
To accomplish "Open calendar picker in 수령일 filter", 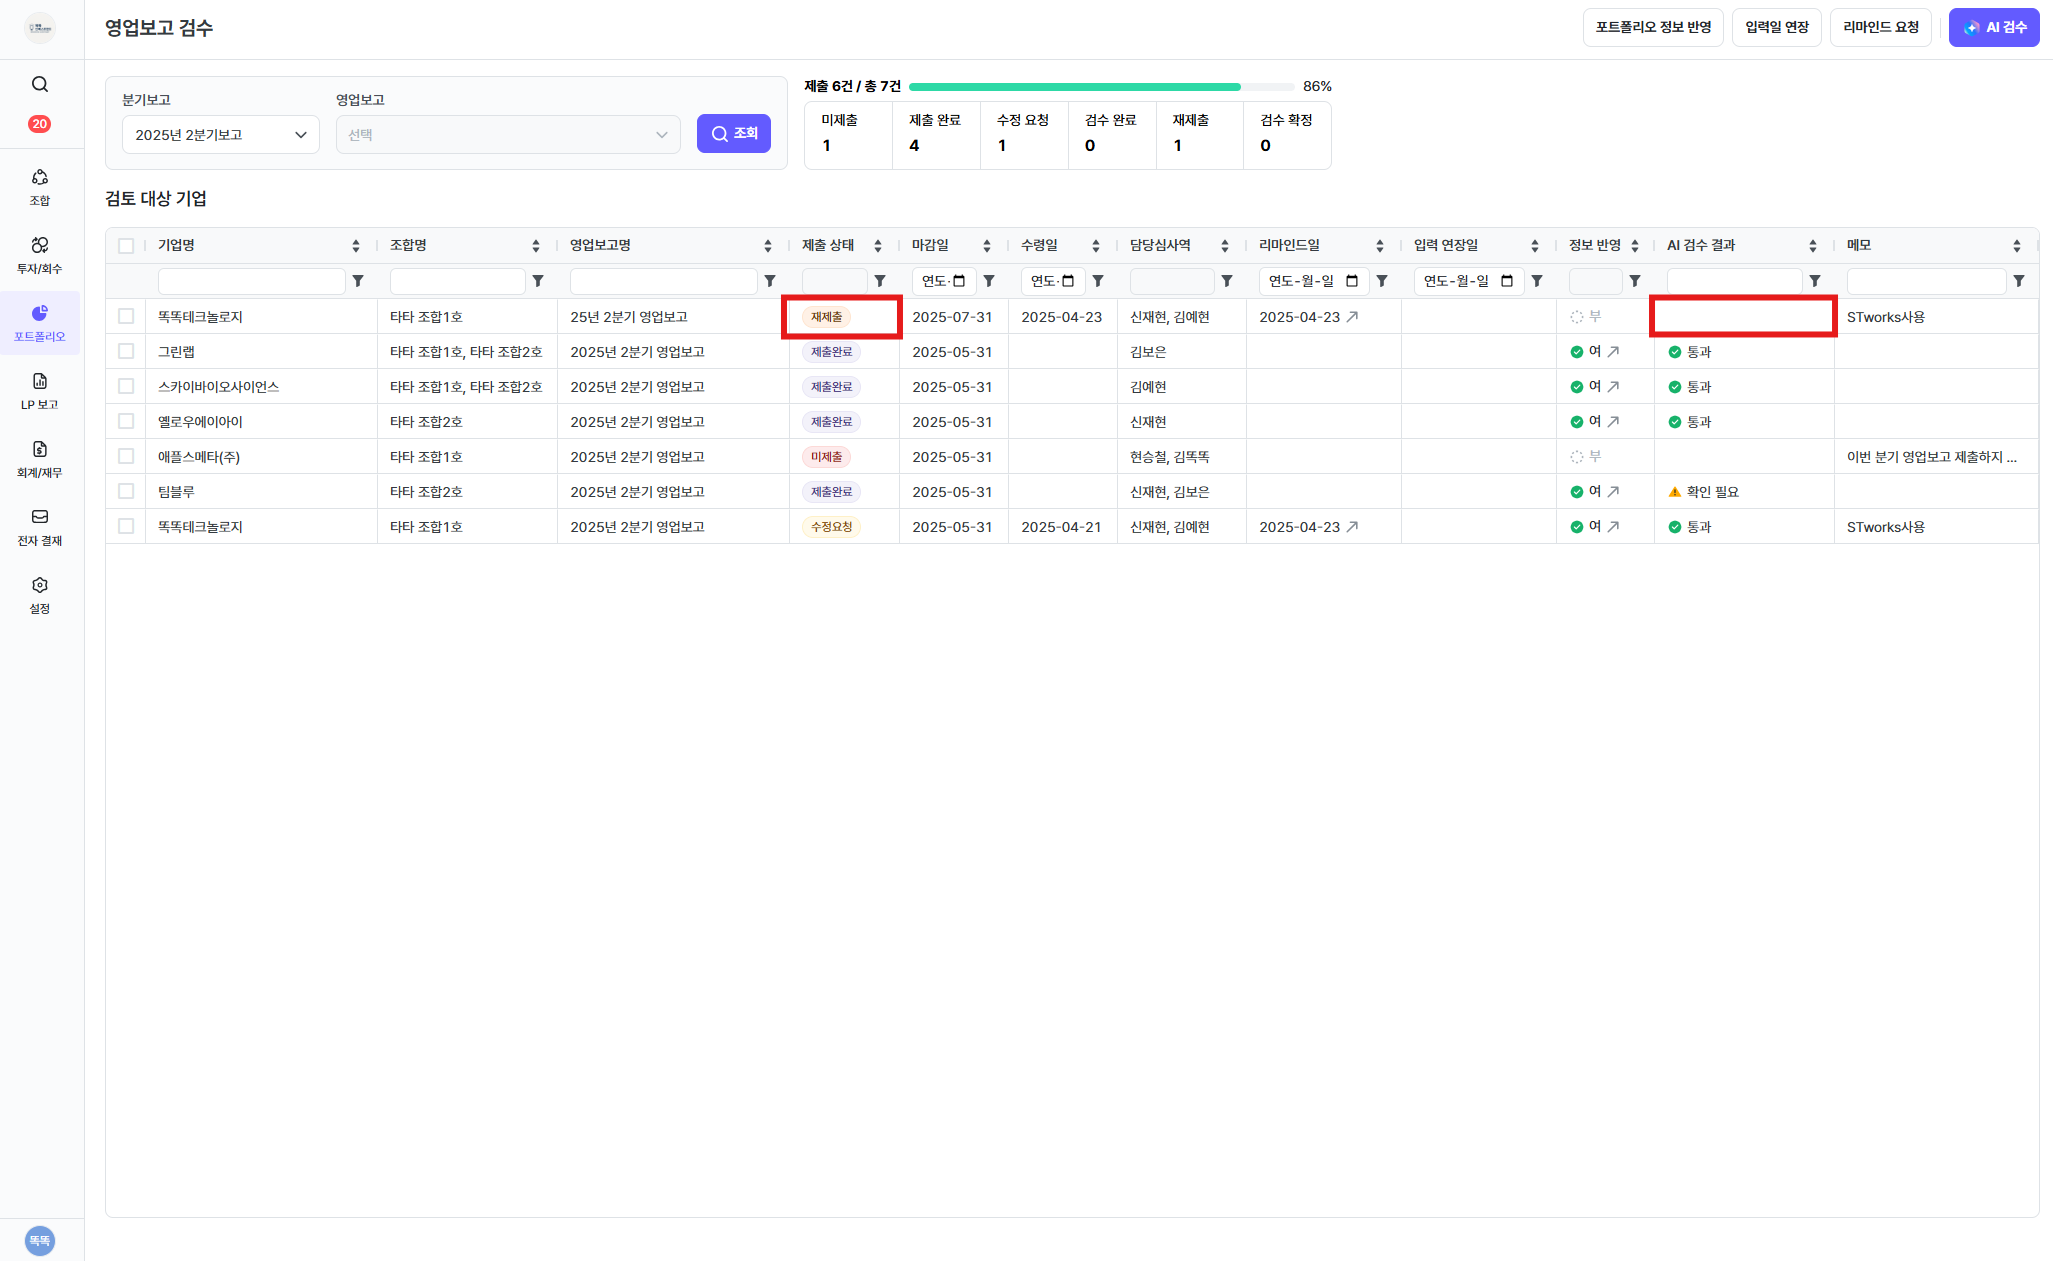I will tap(1068, 281).
